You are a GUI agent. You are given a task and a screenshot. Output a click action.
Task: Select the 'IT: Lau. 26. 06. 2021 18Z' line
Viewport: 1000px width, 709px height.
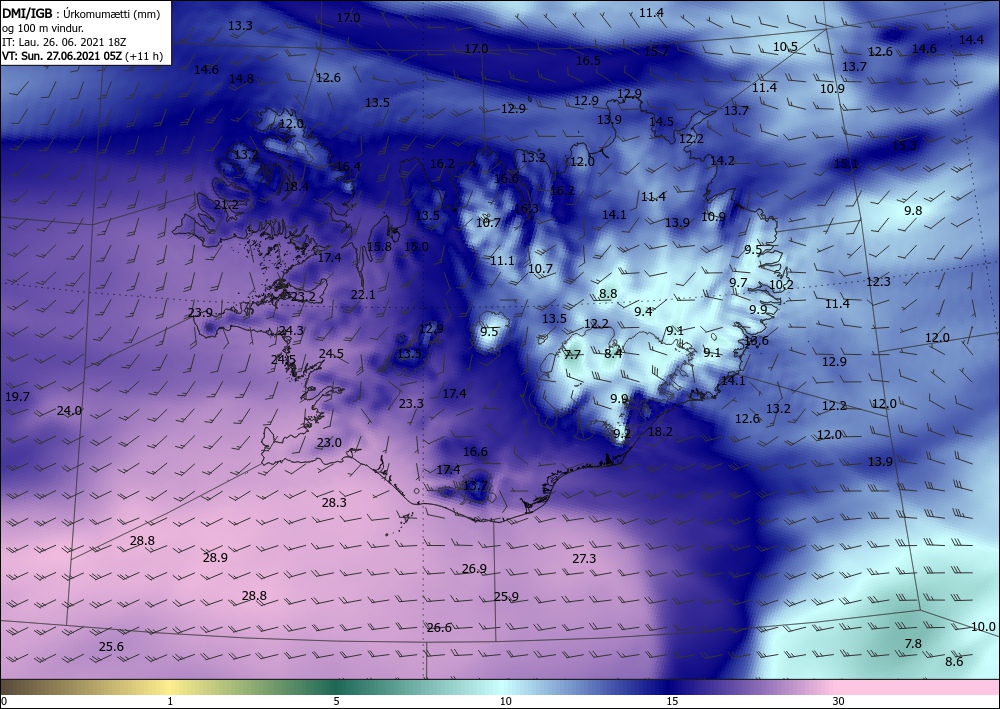pos(64,42)
